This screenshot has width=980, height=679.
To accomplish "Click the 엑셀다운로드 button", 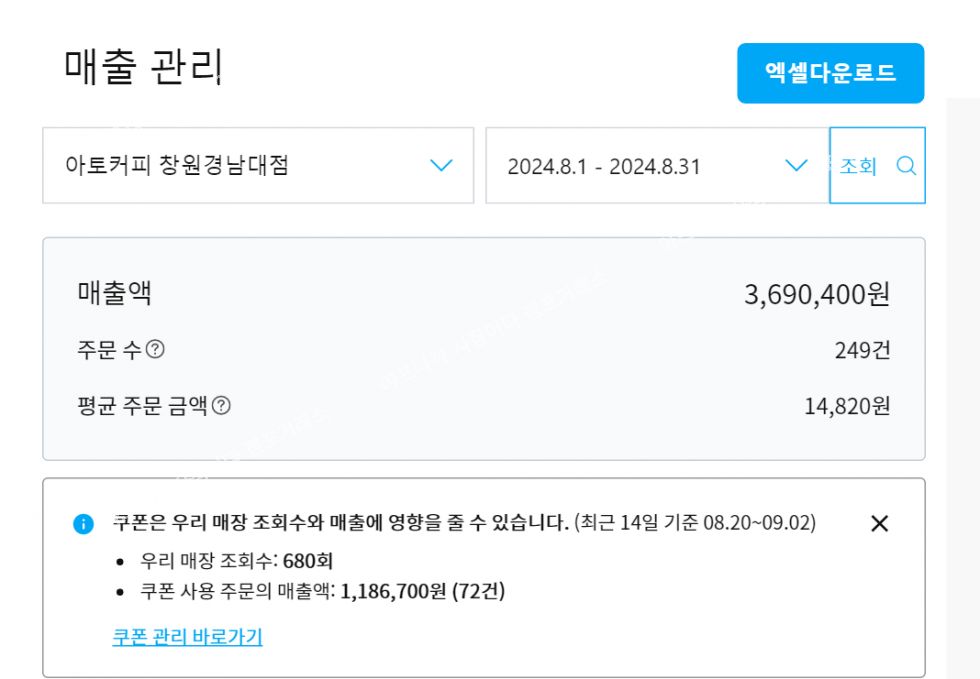I will point(830,73).
